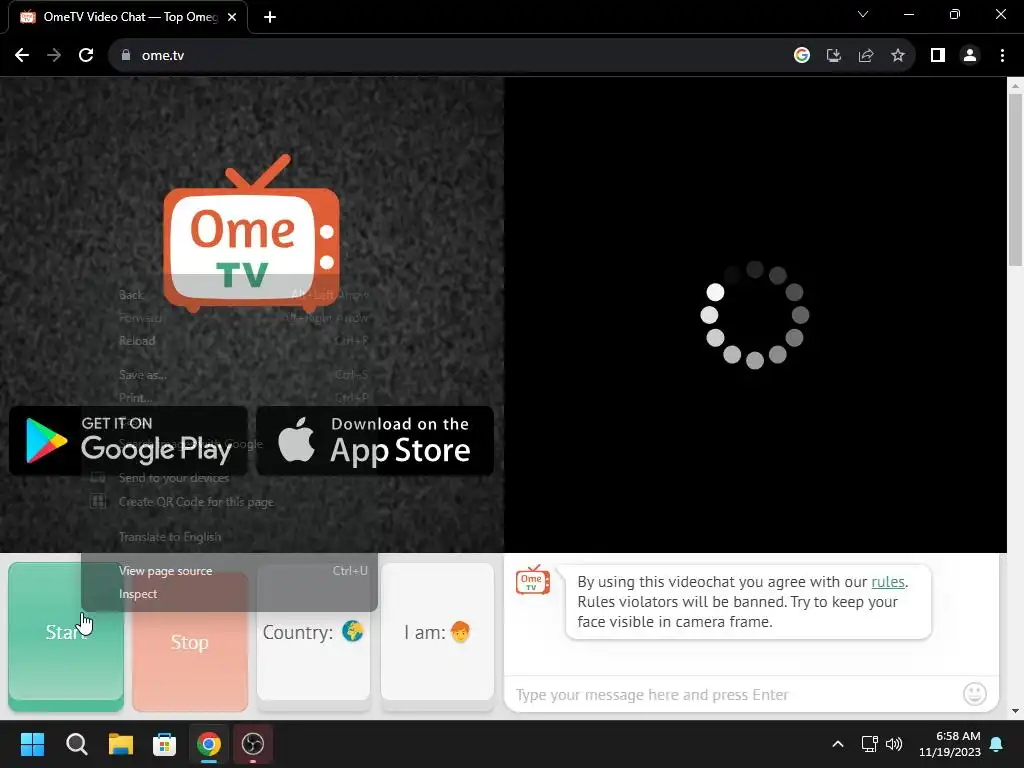The width and height of the screenshot is (1024, 768).
Task: Select the OmeTV Video Chat tab
Action: 128,17
